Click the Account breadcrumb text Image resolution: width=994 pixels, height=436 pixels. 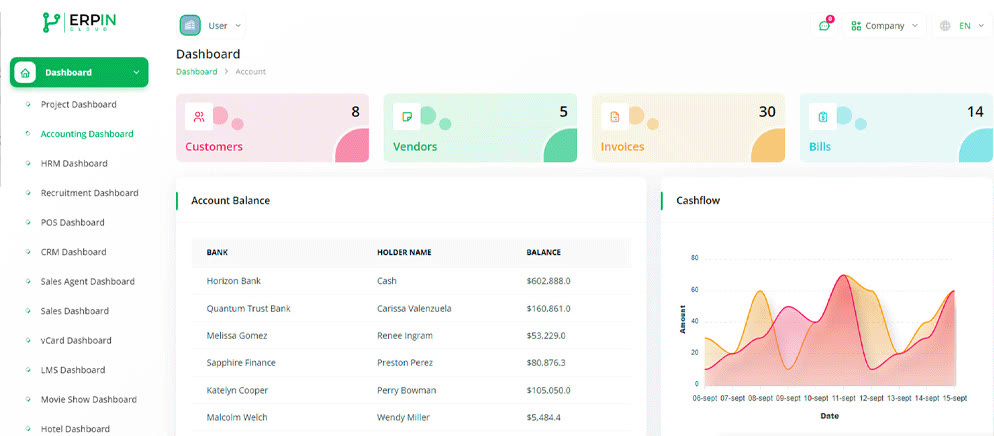pyautogui.click(x=250, y=72)
